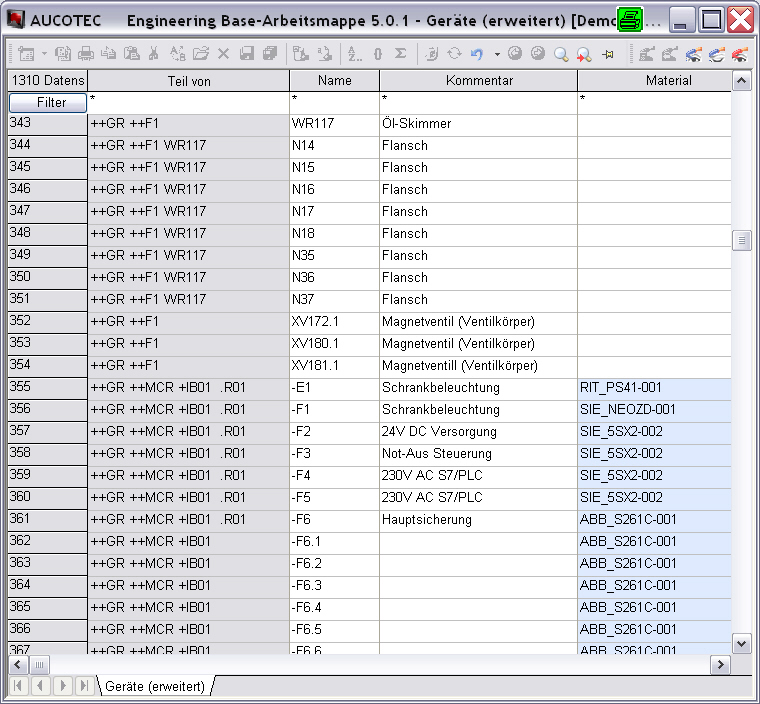Screen dimensions: 760x704
Task: Click the circular refresh arrows icon
Action: (x=454, y=54)
